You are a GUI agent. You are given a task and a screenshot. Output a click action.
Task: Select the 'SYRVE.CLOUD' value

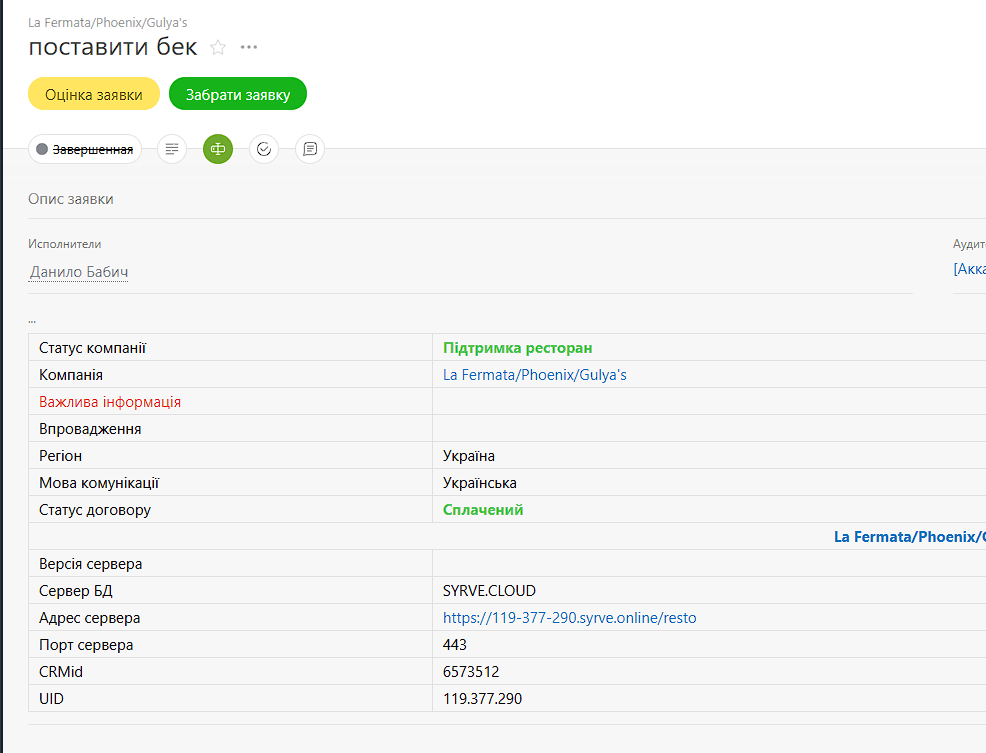[489, 591]
